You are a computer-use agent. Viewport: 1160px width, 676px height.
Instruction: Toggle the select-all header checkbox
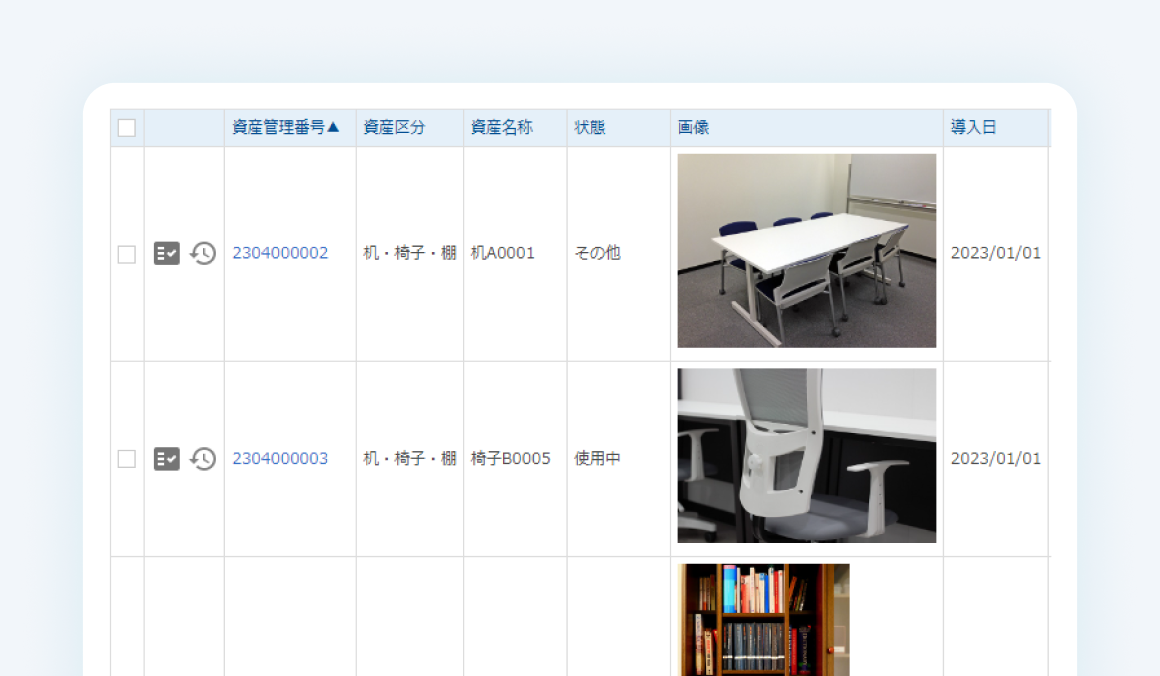(x=127, y=128)
